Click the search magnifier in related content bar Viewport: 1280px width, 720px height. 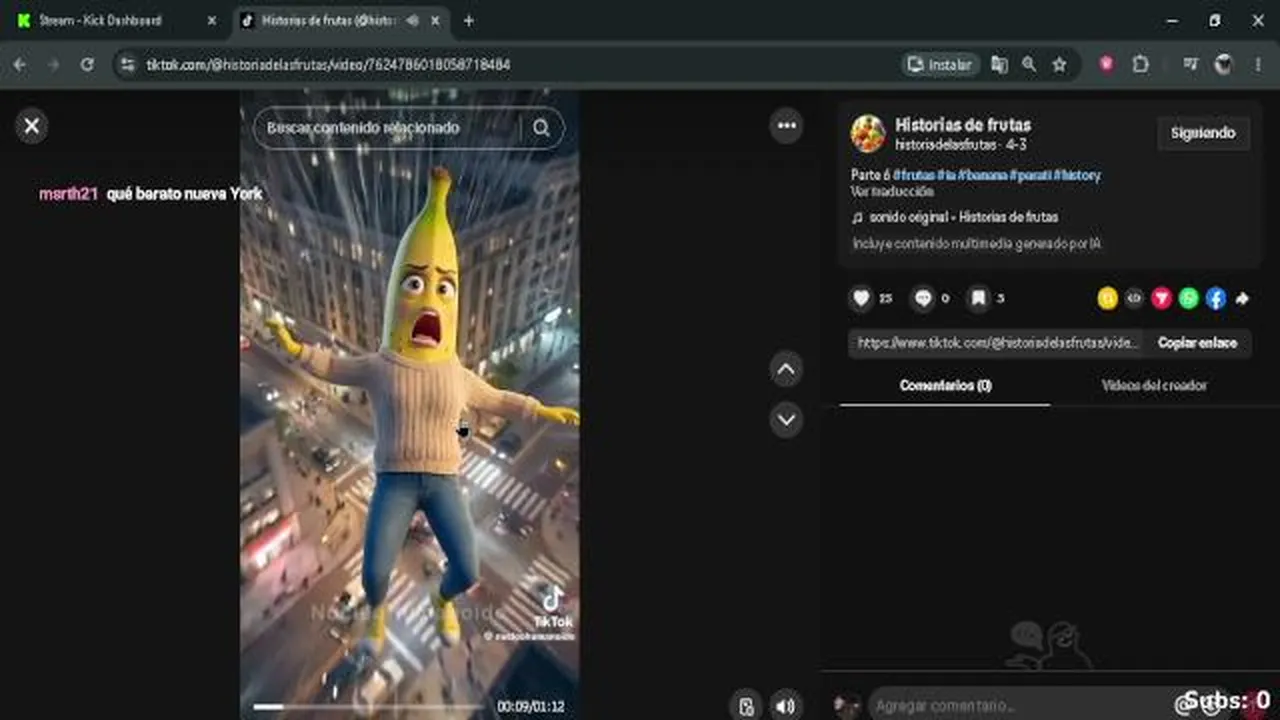pyautogui.click(x=541, y=128)
